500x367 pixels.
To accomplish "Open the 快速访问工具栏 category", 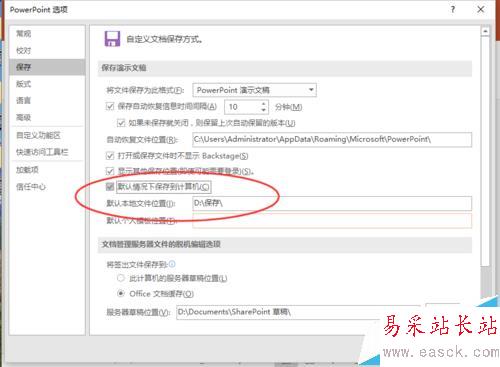I will click(47, 152).
